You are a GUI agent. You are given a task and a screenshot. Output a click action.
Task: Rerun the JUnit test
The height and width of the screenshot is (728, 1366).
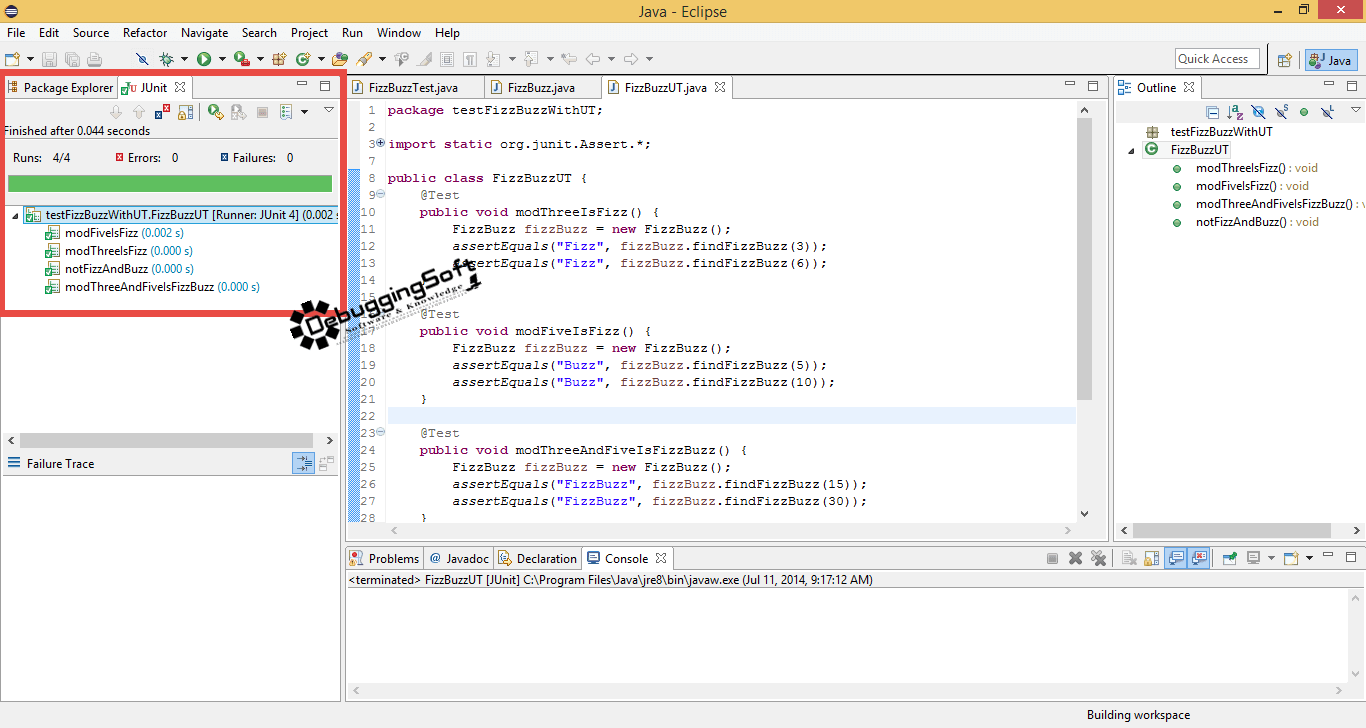tap(213, 111)
